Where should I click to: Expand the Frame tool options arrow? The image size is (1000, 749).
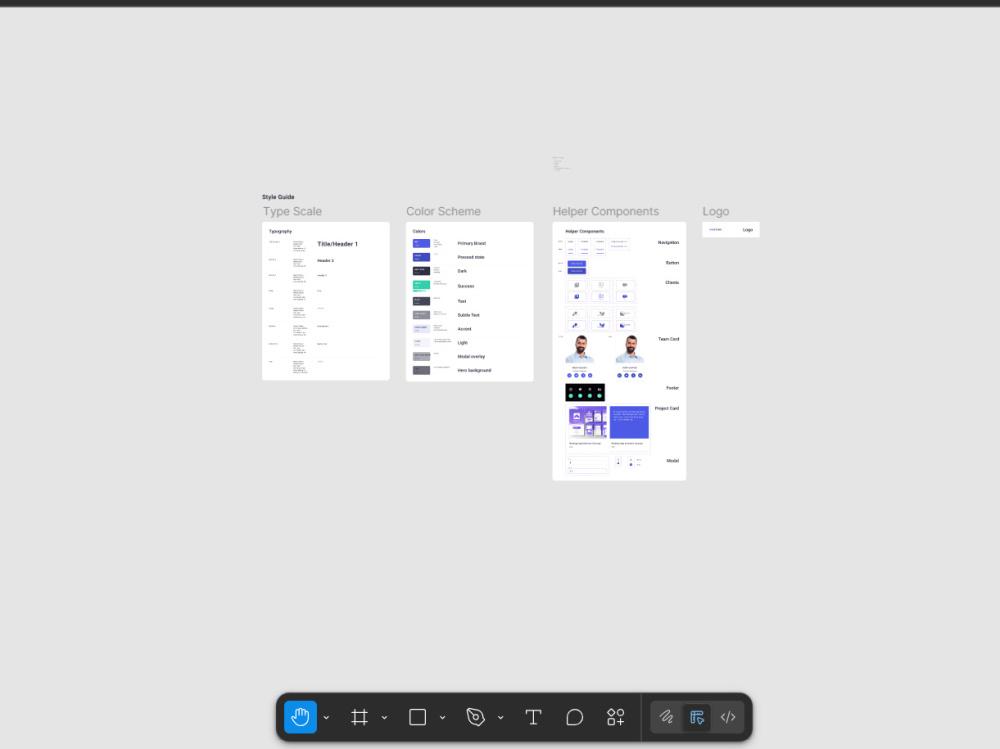pos(385,718)
